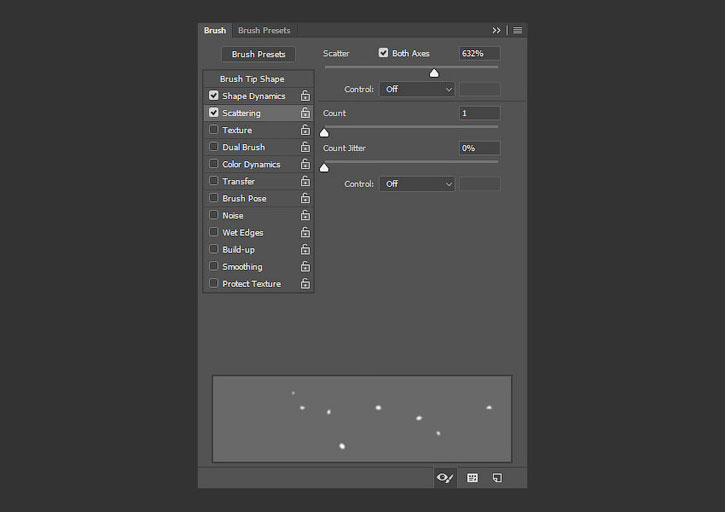Enable the Build-up checkbox
Viewport: 725px width, 512px height.
click(x=213, y=249)
